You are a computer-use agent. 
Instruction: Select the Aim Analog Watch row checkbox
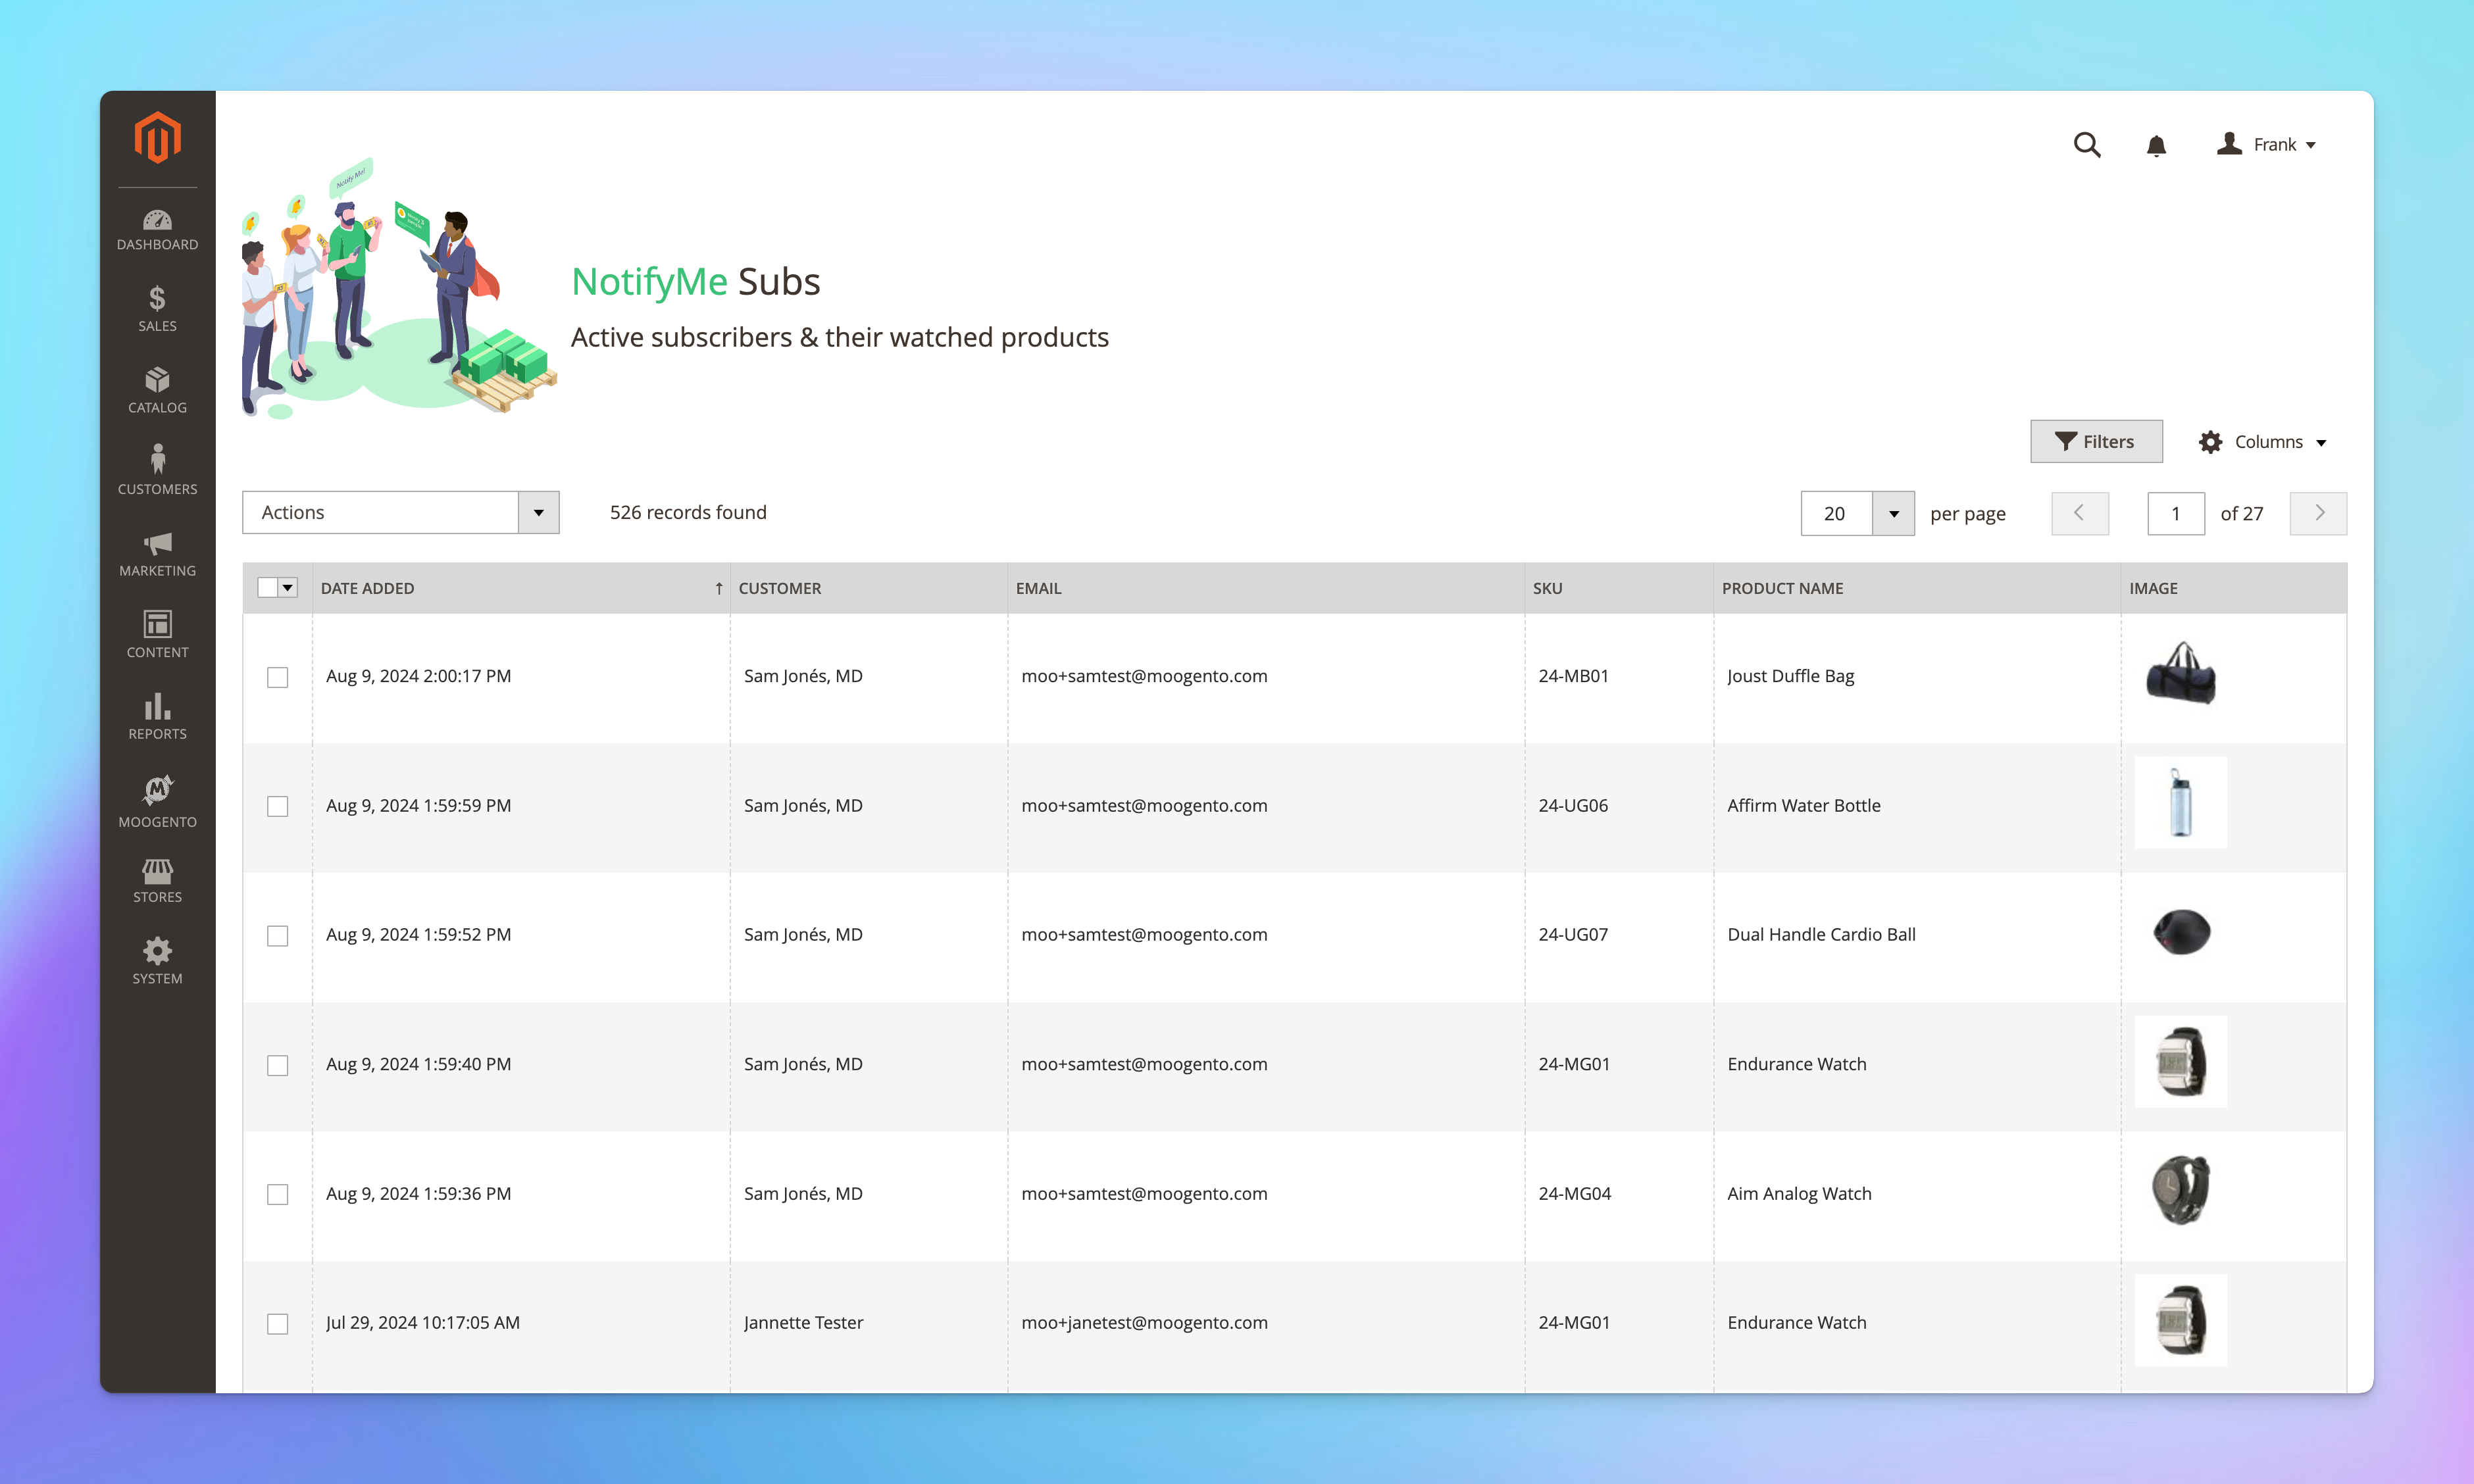tap(277, 1194)
